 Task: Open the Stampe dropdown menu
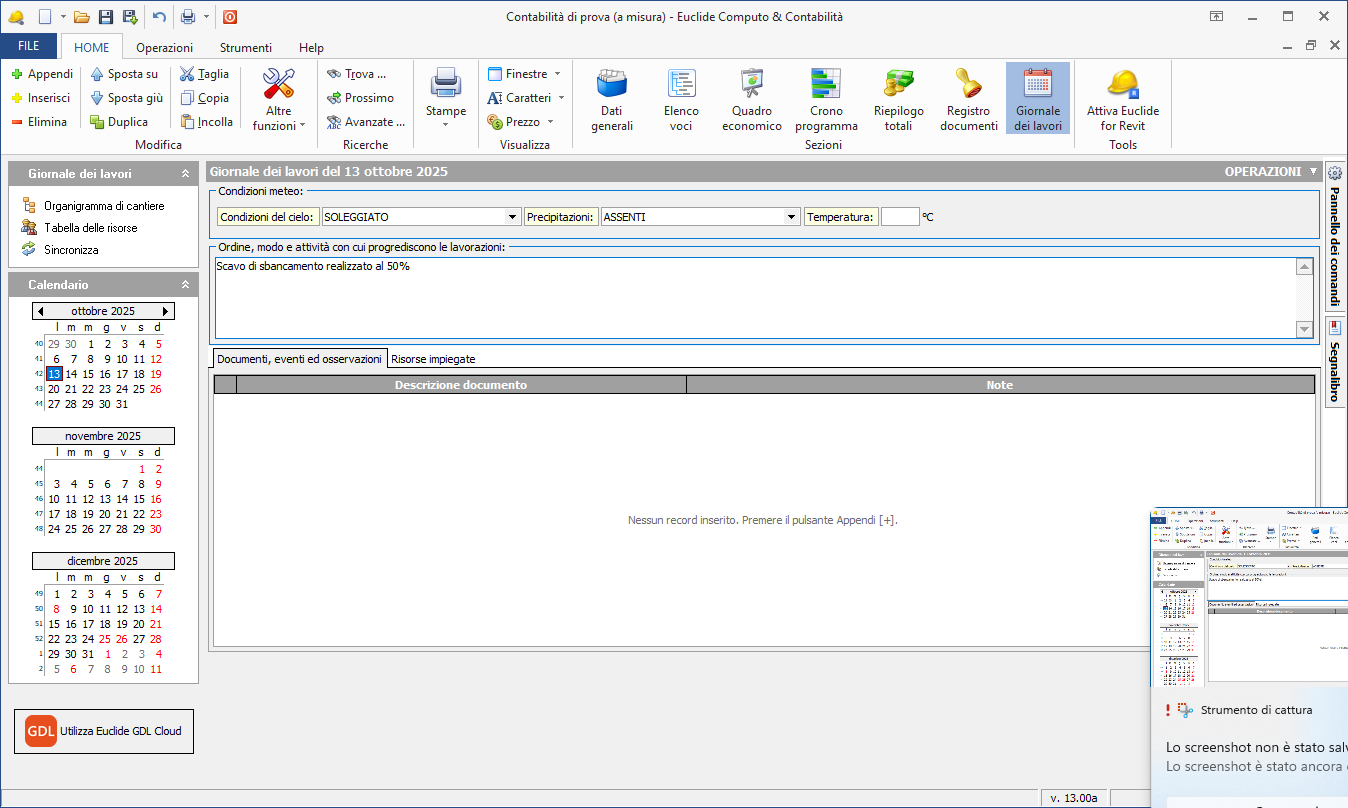(x=445, y=99)
